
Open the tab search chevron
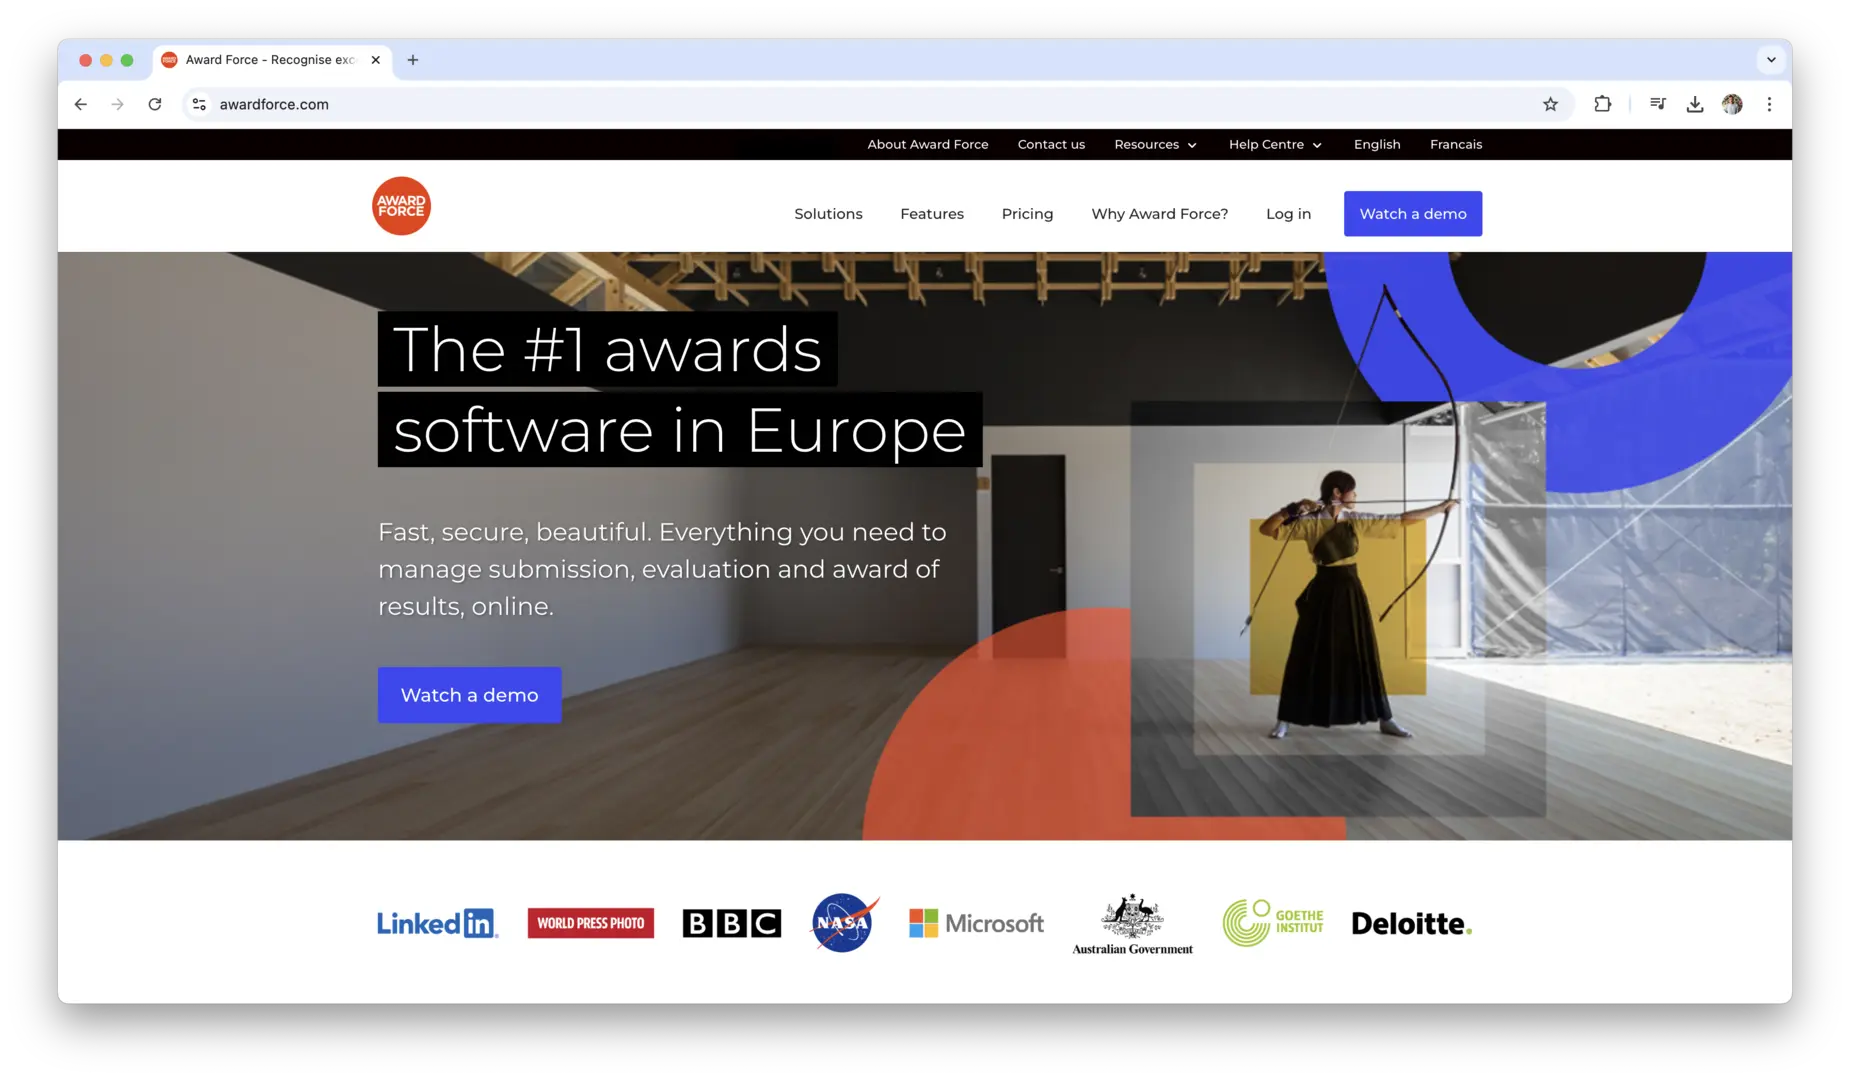tap(1771, 60)
